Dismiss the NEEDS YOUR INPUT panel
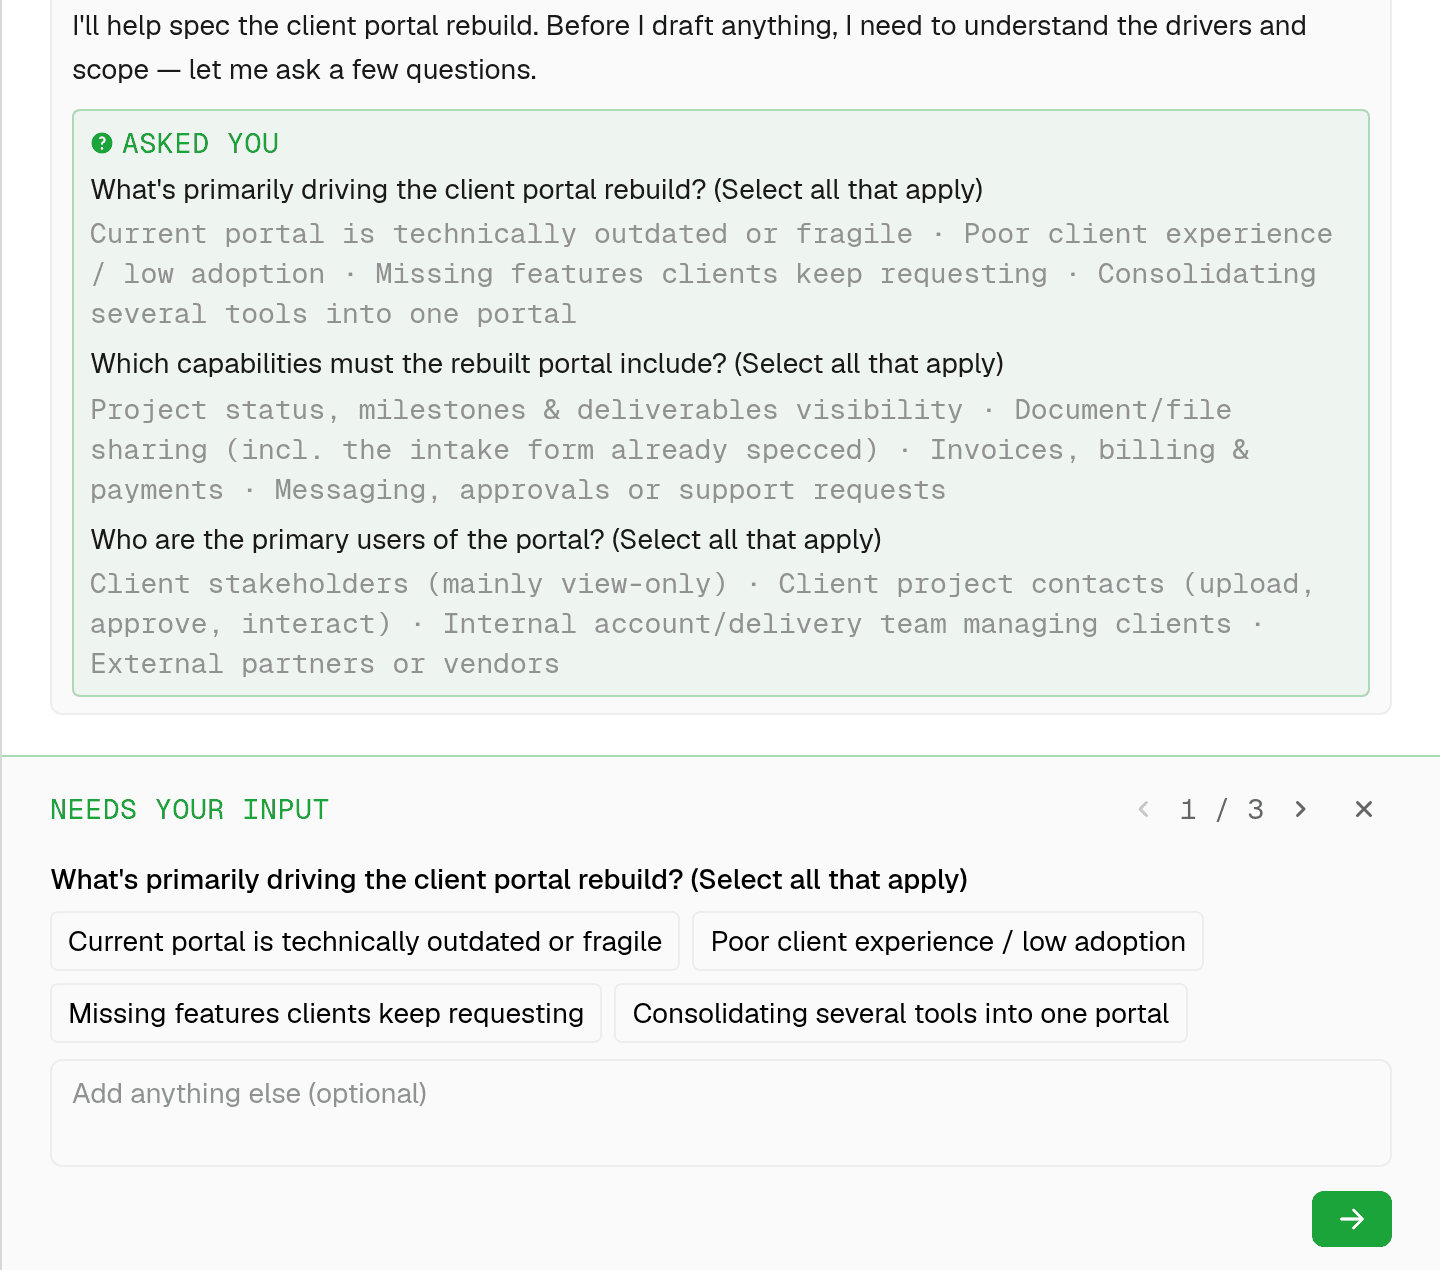Screen dimensions: 1440x1270 coord(1364,809)
